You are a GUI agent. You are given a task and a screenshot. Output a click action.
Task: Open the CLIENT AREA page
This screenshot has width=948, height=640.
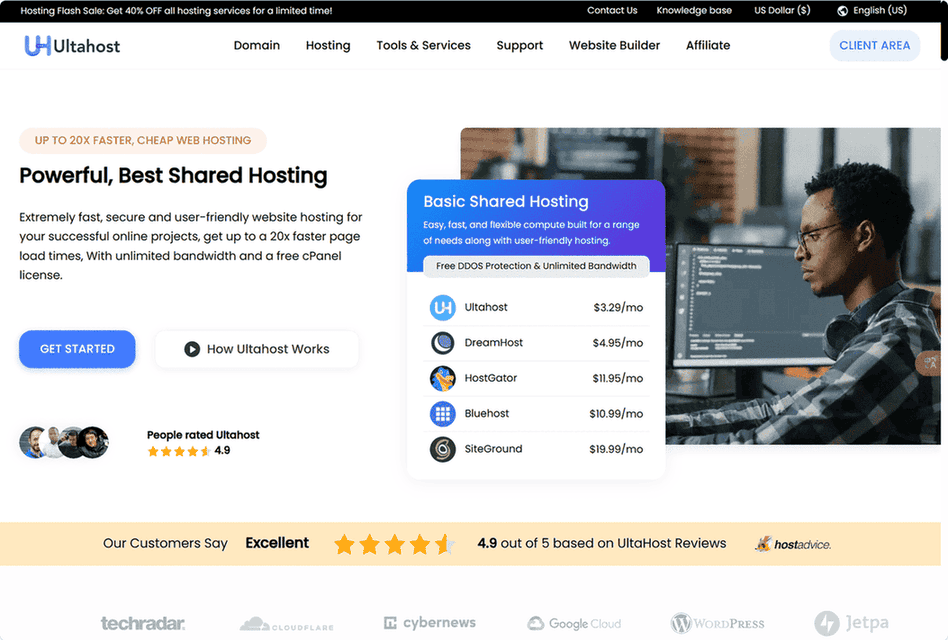pos(874,45)
